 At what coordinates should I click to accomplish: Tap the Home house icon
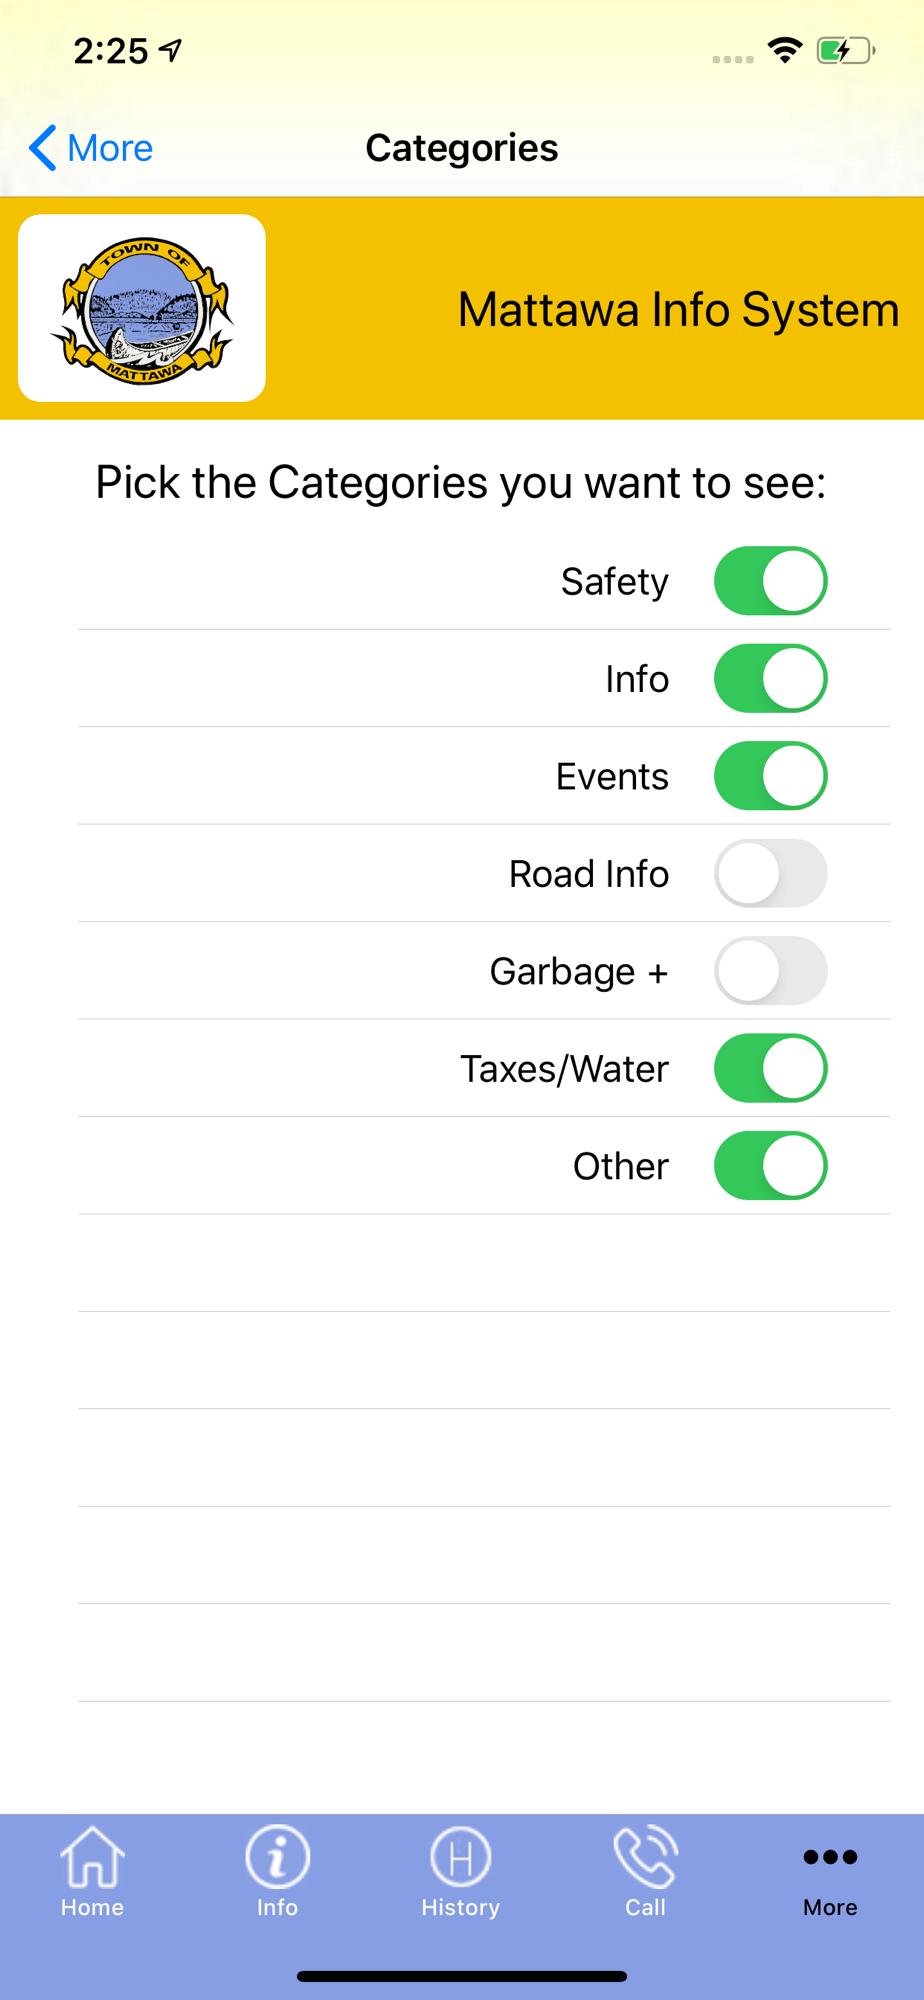point(92,1858)
